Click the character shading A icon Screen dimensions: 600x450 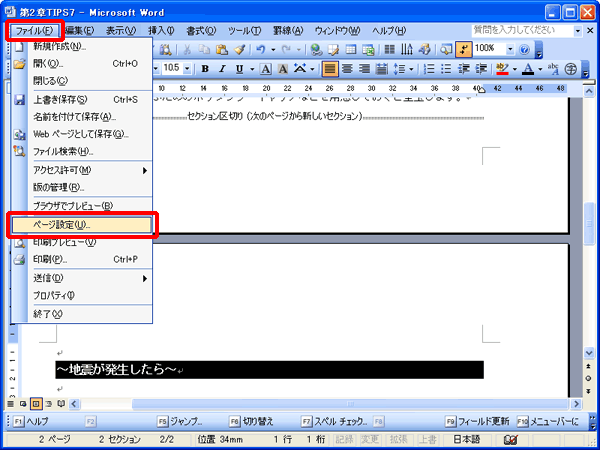coord(283,69)
